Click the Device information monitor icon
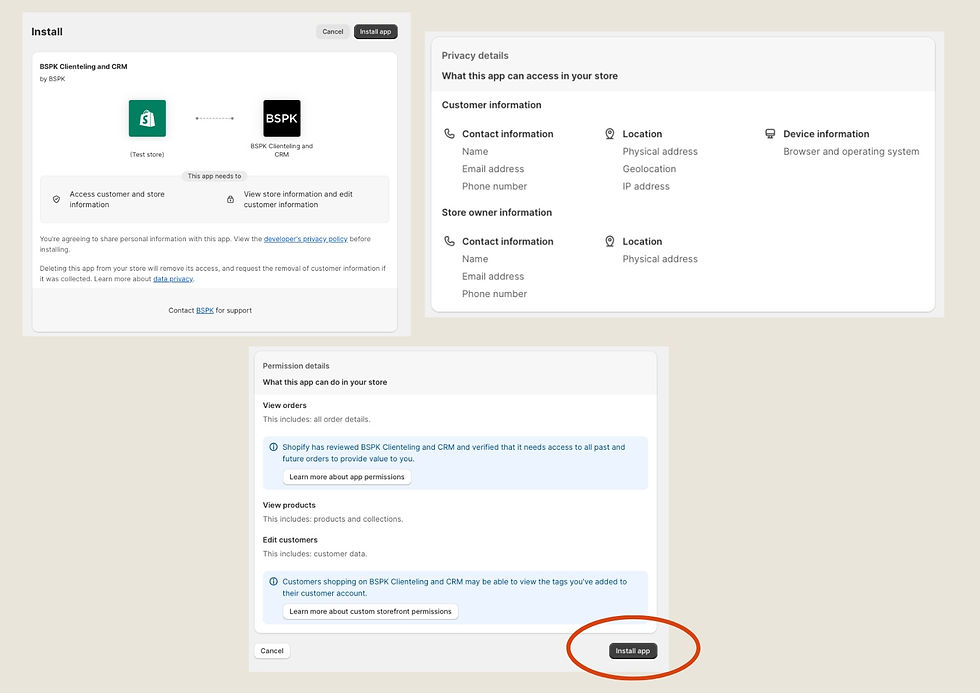 tap(770, 134)
